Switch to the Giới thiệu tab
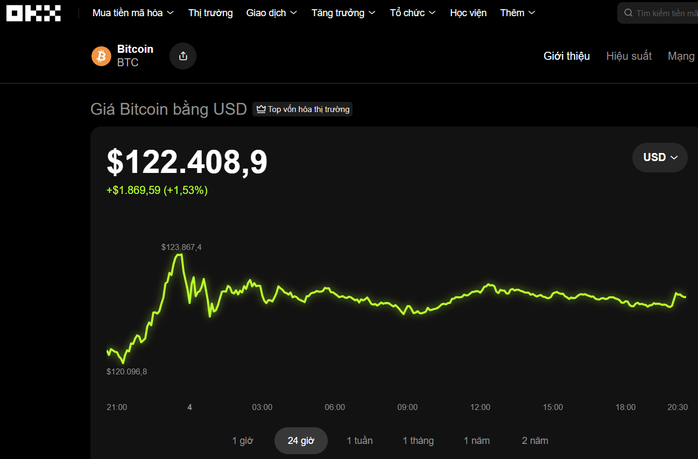 pos(566,56)
